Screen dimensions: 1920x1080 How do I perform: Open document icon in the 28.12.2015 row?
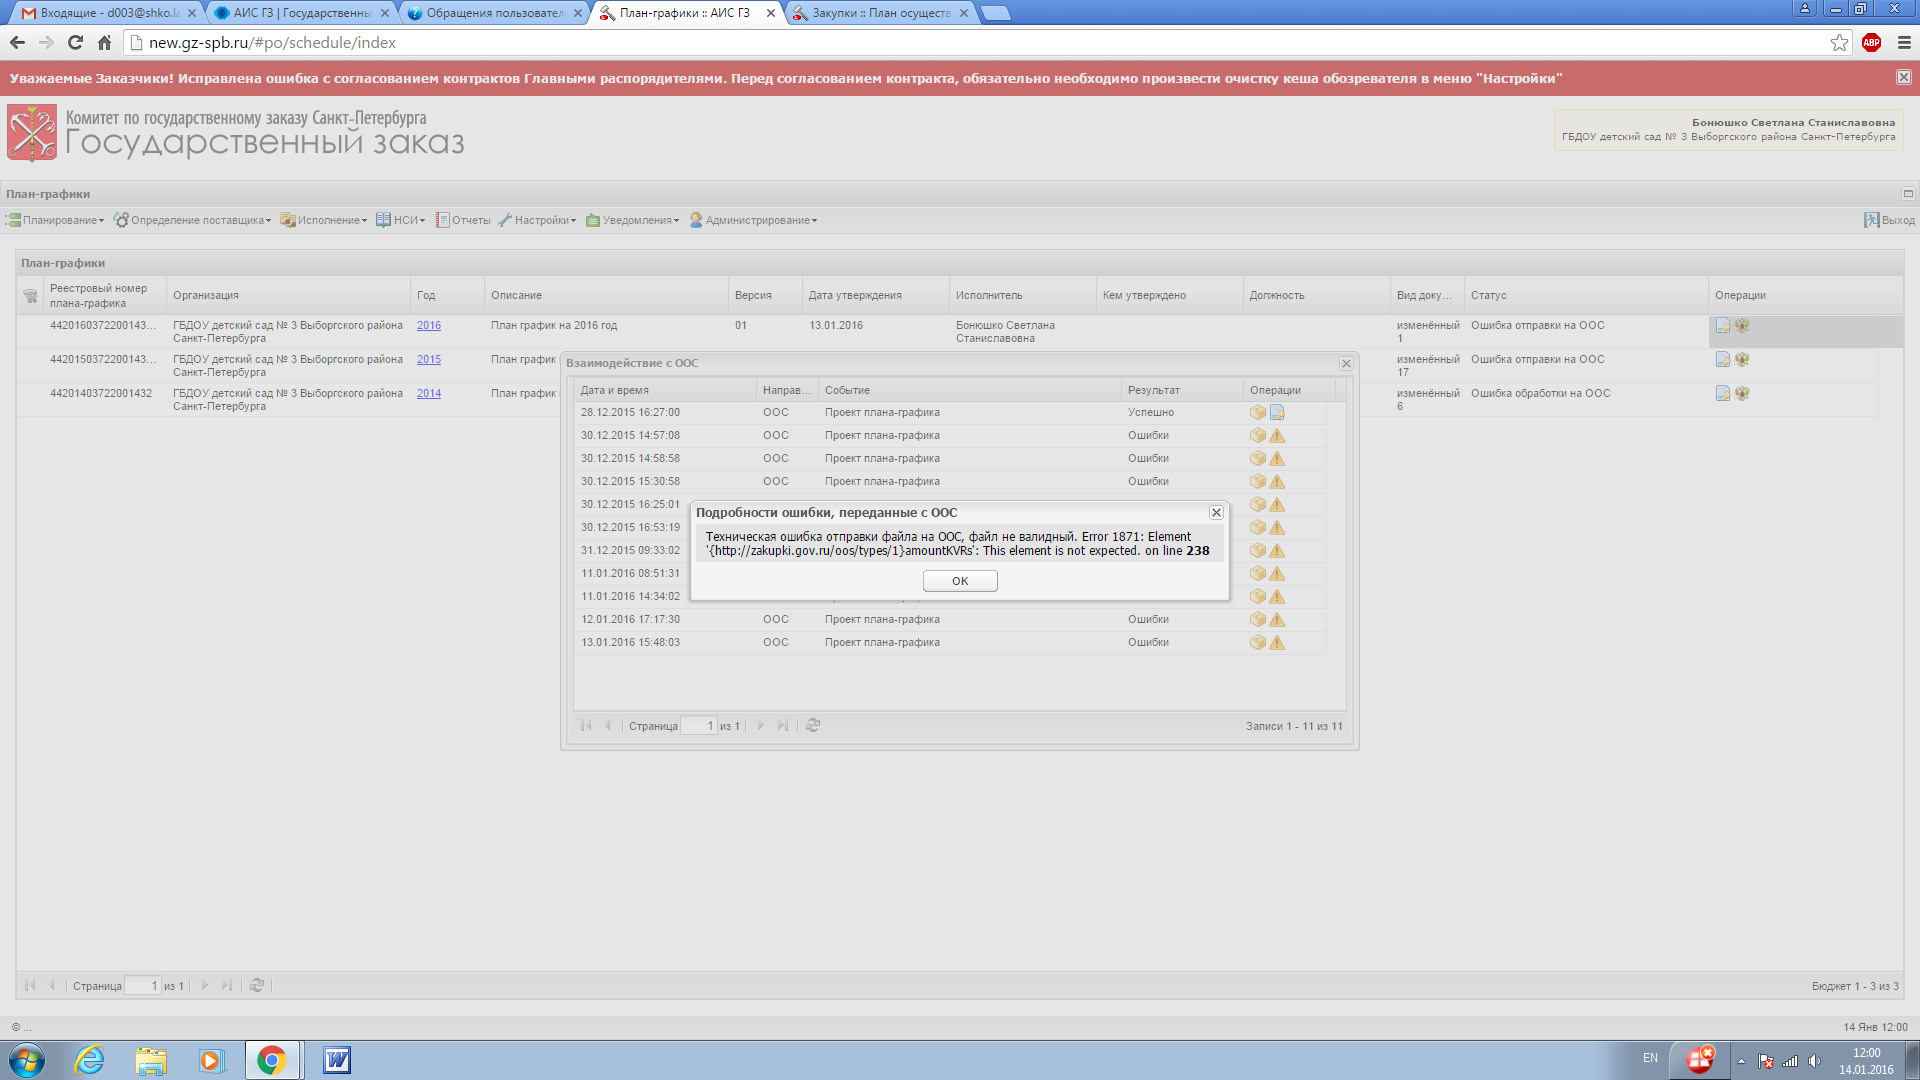point(1277,412)
